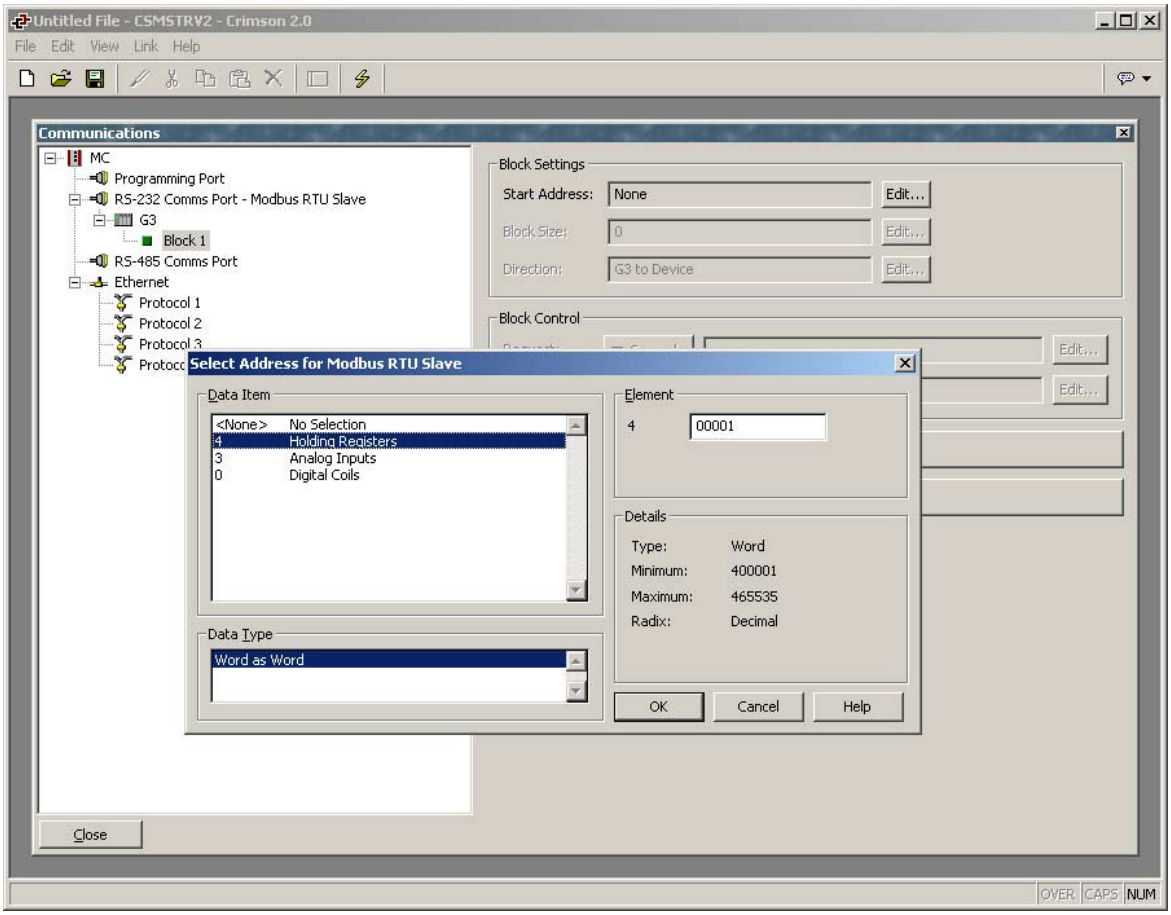Click the Protocol 2 icon
Image resolution: width=1171 pixels, height=915 pixels.
[x=123, y=323]
